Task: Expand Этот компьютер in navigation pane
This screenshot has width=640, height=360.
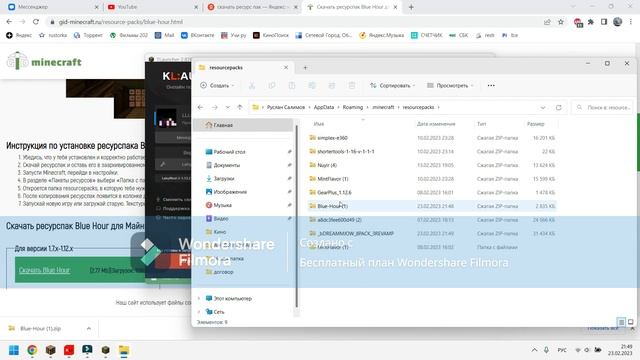Action: [199, 298]
